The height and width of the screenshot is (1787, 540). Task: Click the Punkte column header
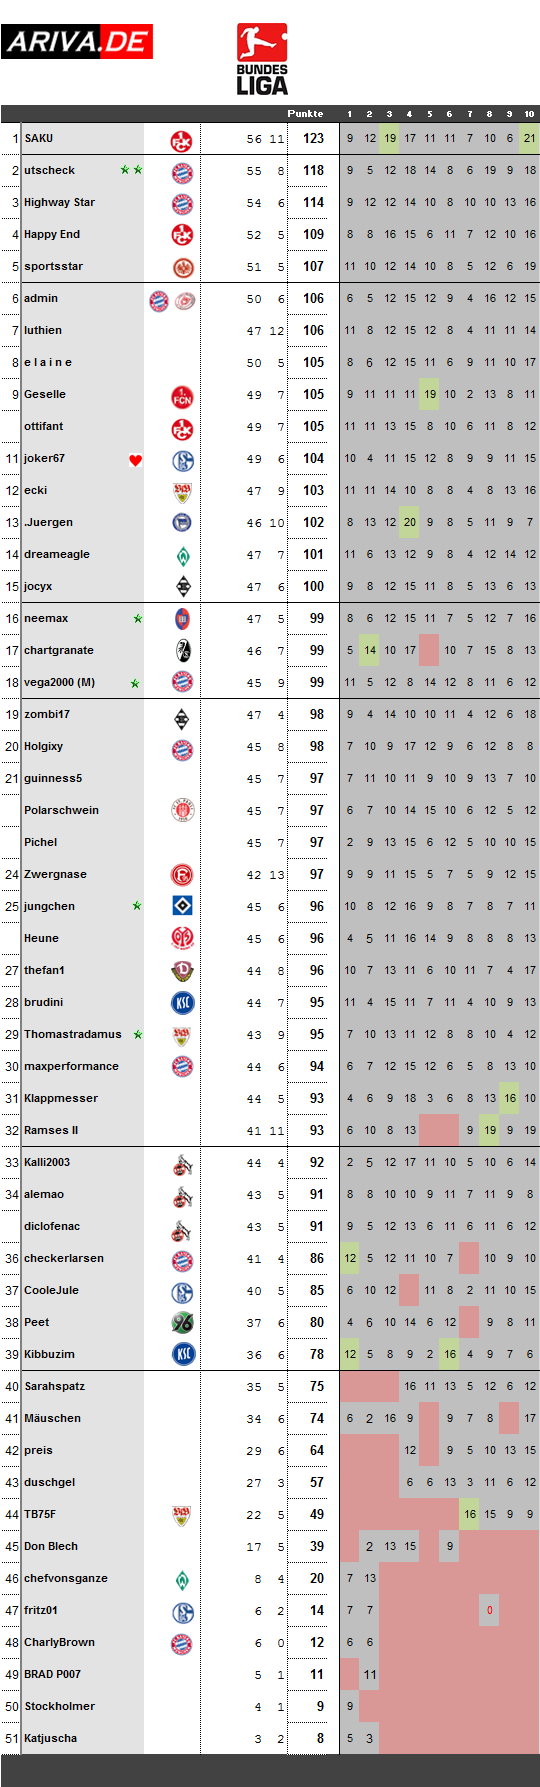305,114
